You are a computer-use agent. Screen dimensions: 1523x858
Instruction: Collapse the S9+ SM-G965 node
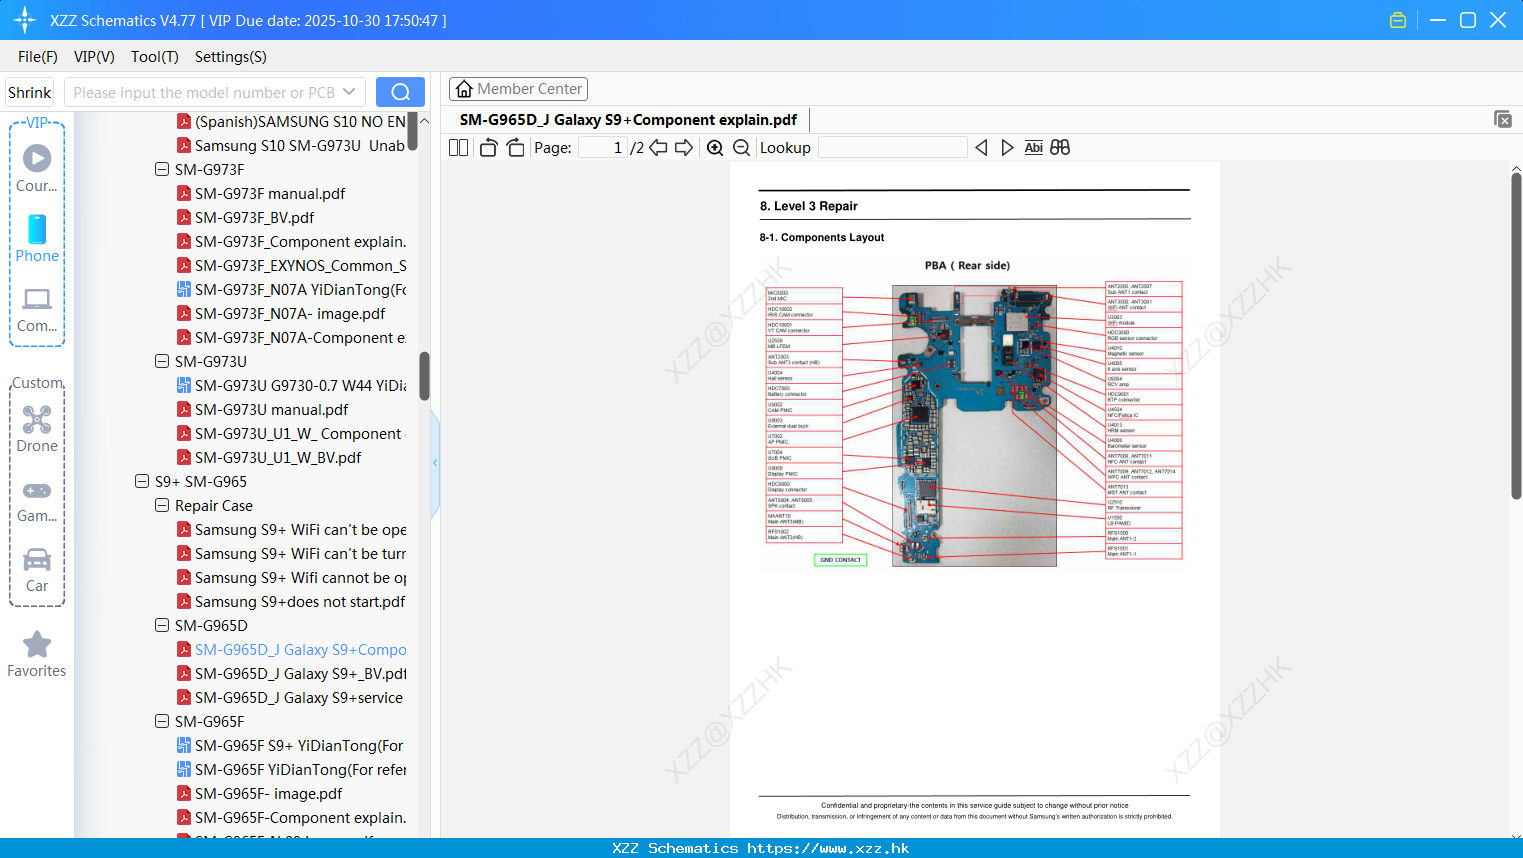(142, 481)
